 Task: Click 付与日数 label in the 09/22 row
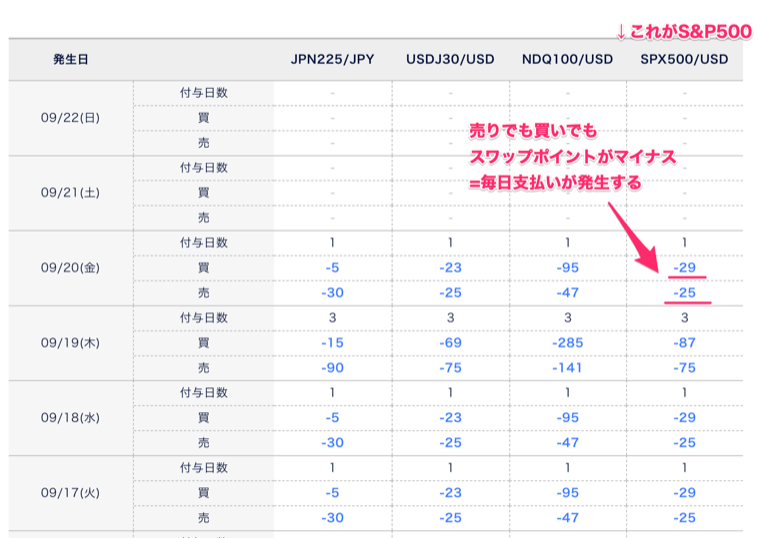pyautogui.click(x=204, y=93)
